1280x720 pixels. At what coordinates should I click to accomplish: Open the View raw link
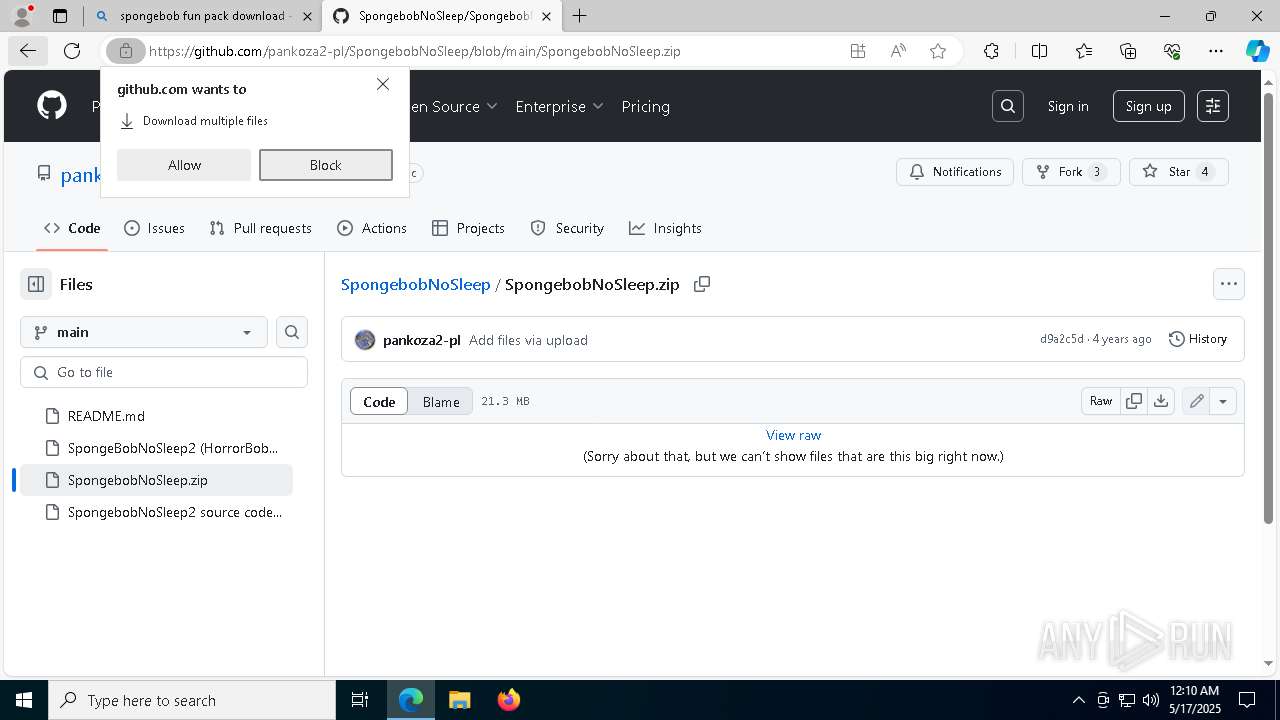click(793, 435)
